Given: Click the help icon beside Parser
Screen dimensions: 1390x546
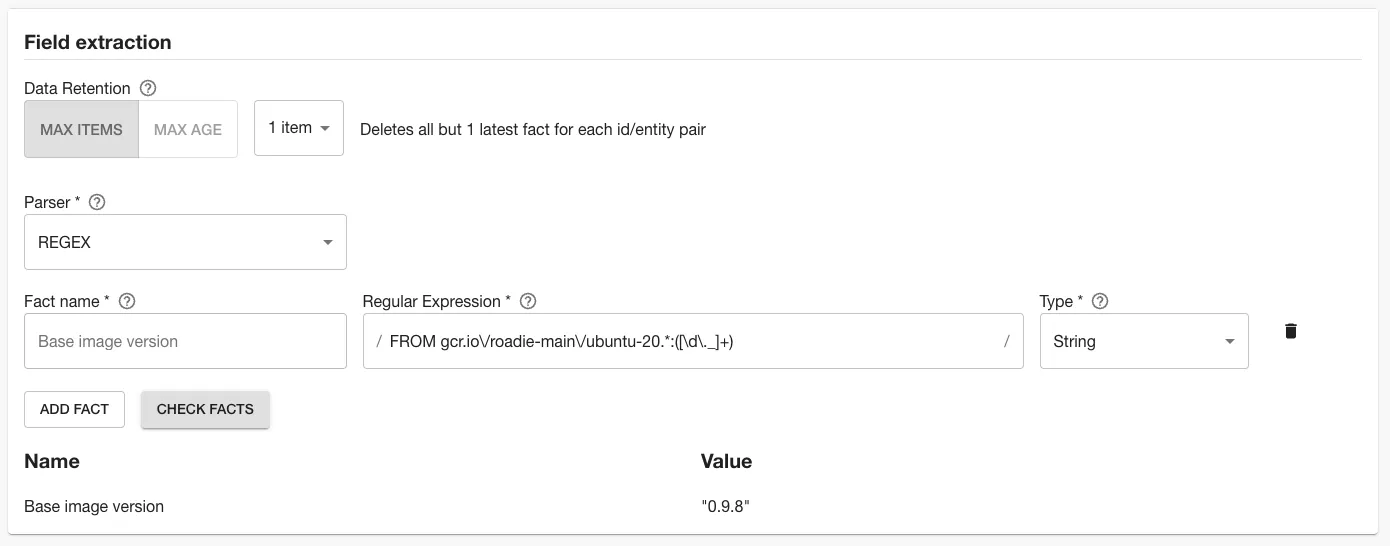Looking at the screenshot, I should (97, 202).
